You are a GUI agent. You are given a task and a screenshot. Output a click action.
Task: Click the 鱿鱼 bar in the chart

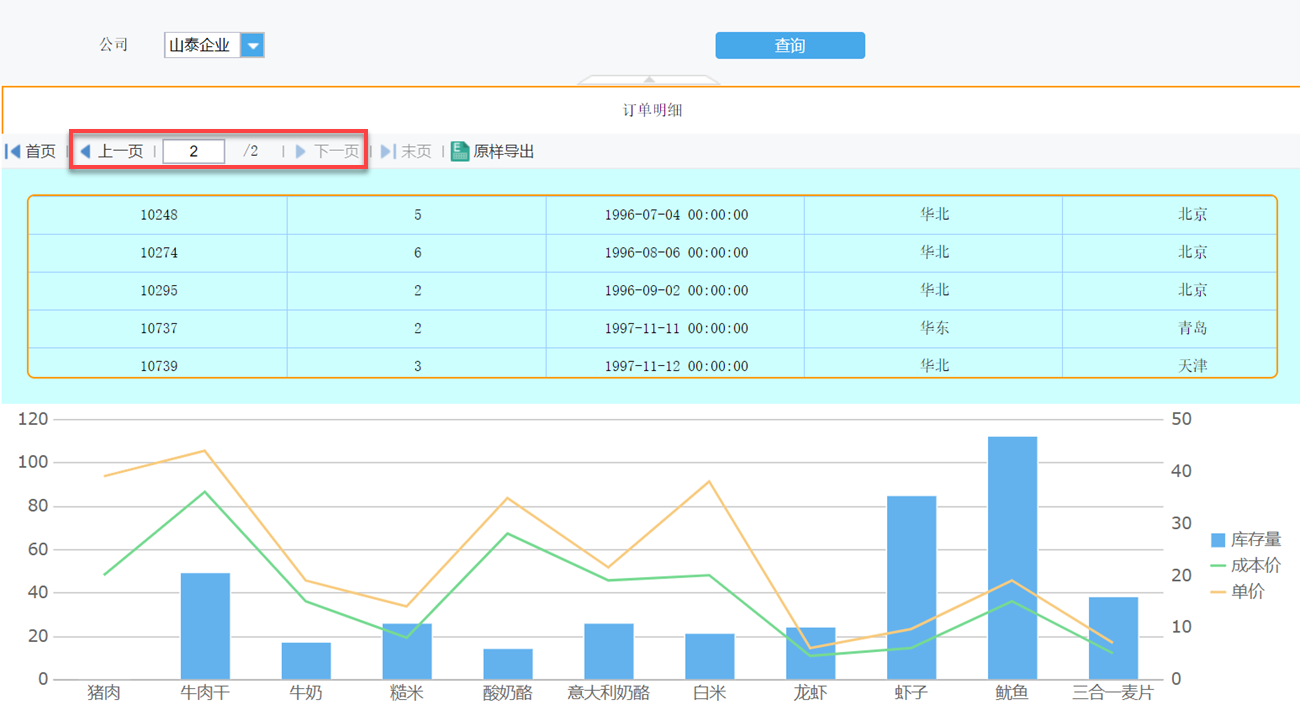1012,558
